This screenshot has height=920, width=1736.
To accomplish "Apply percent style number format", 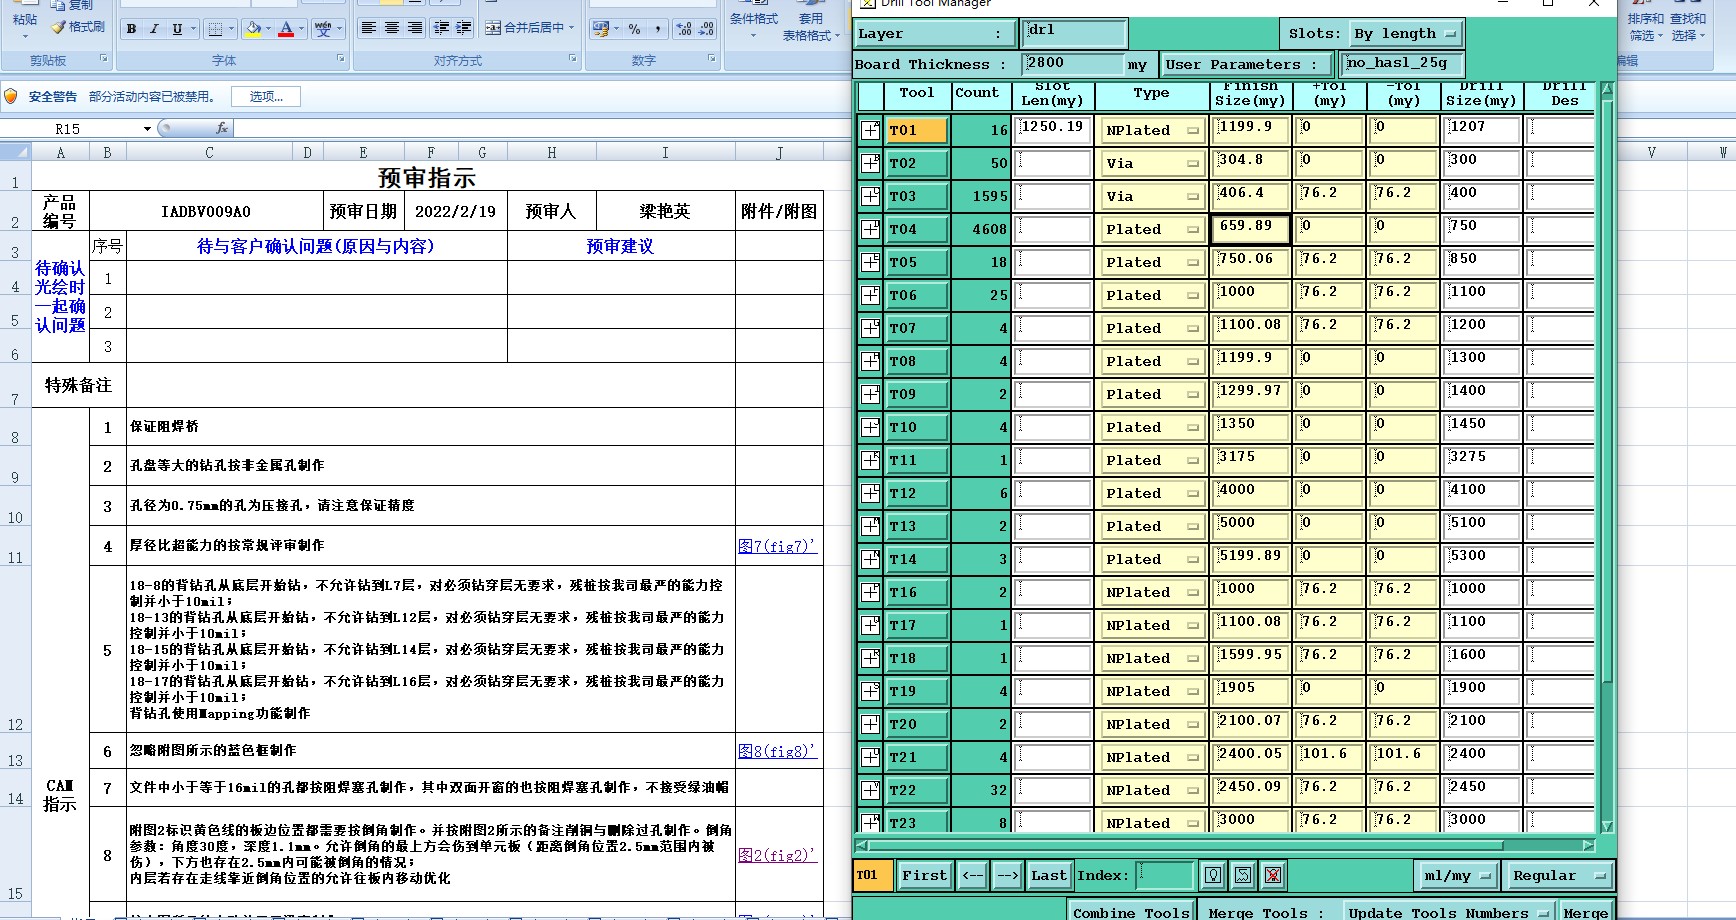I will click(x=634, y=29).
